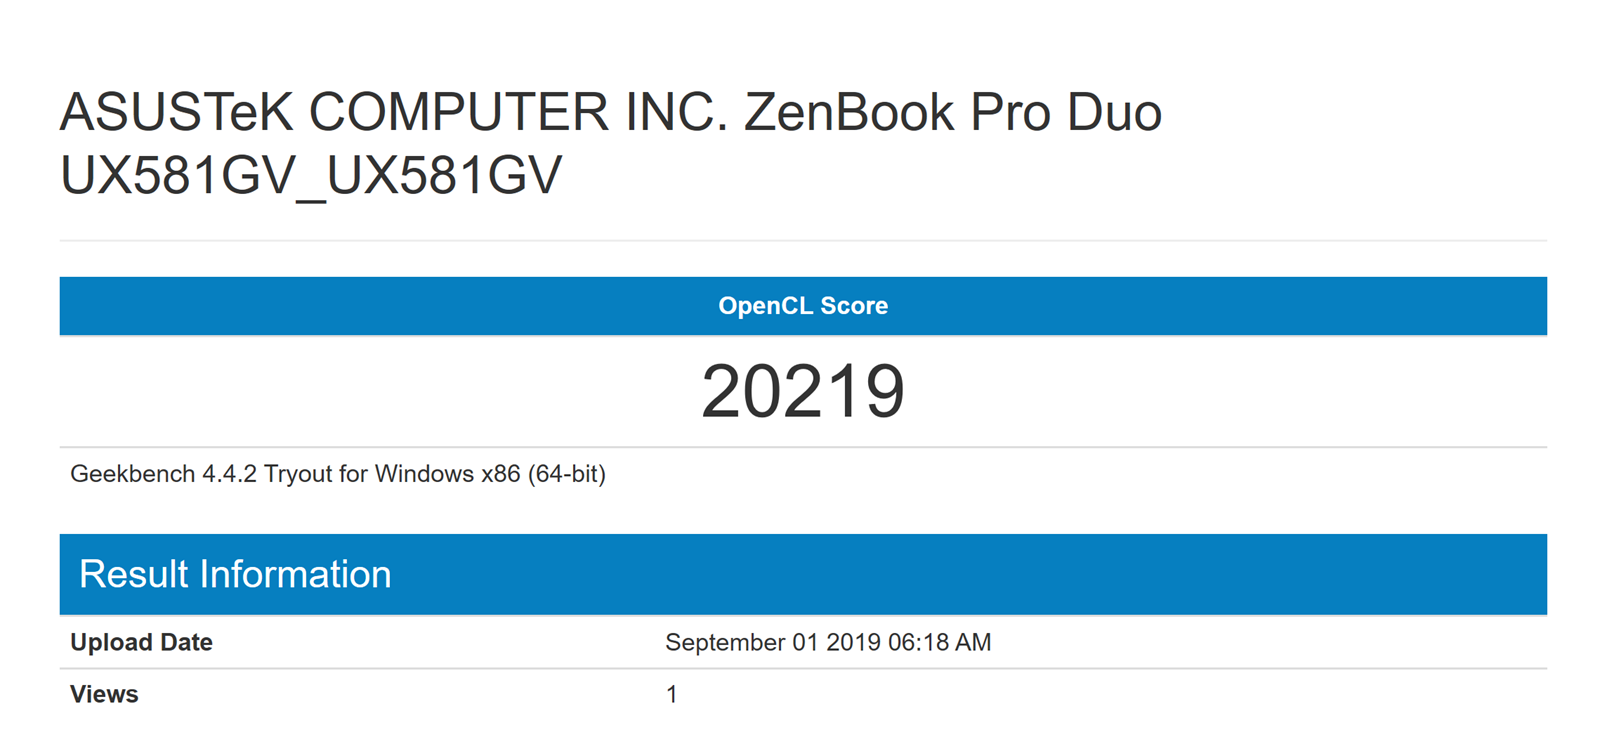Image resolution: width=1600 pixels, height=737 pixels.
Task: Click the Views count value 1
Action: pyautogui.click(x=672, y=694)
